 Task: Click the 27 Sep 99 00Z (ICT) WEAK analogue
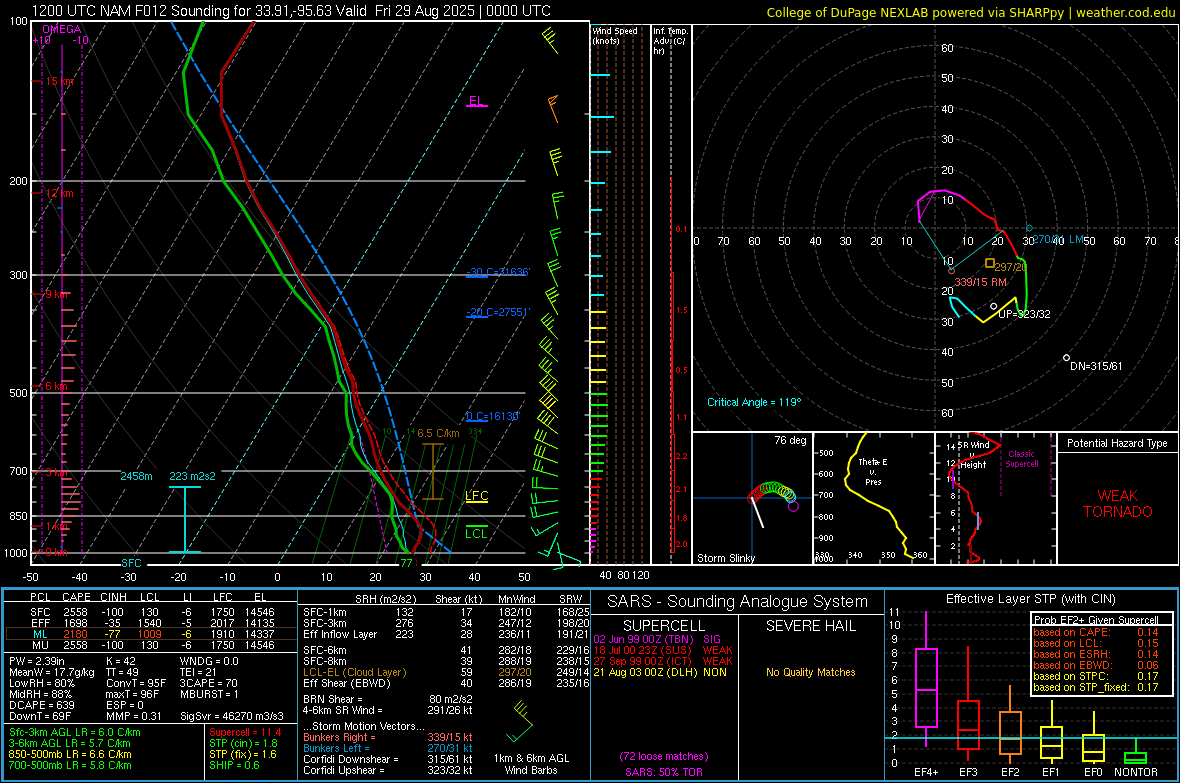pos(663,661)
